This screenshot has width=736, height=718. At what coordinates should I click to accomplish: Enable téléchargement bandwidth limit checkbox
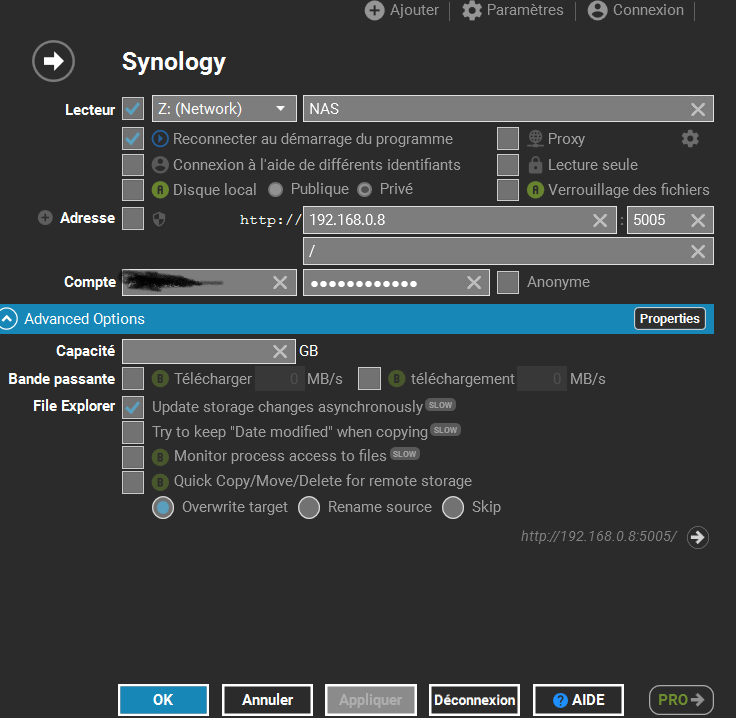[369, 379]
